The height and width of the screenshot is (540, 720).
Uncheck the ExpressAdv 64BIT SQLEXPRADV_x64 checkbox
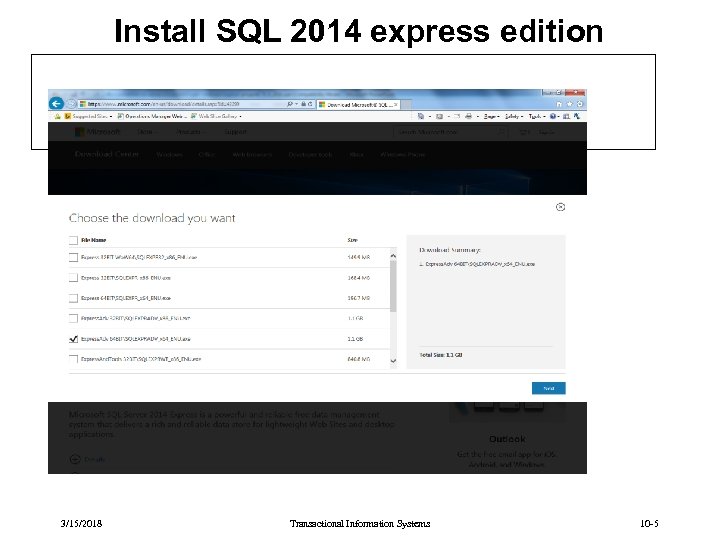73,339
